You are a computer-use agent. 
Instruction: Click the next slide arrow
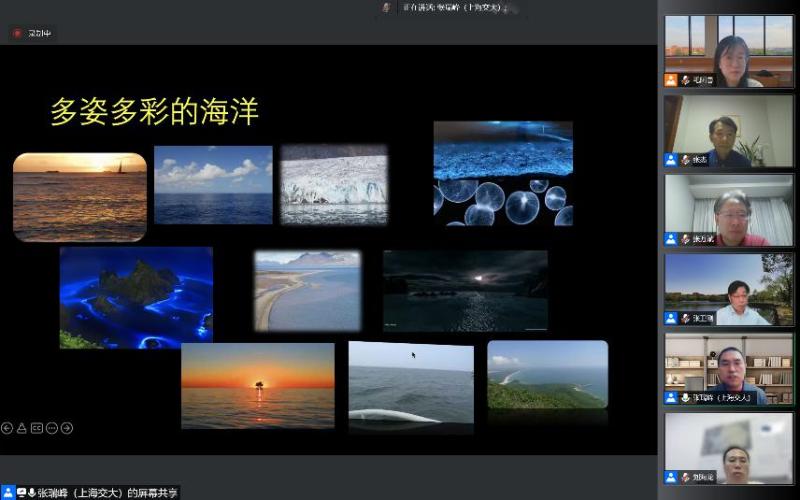67,428
